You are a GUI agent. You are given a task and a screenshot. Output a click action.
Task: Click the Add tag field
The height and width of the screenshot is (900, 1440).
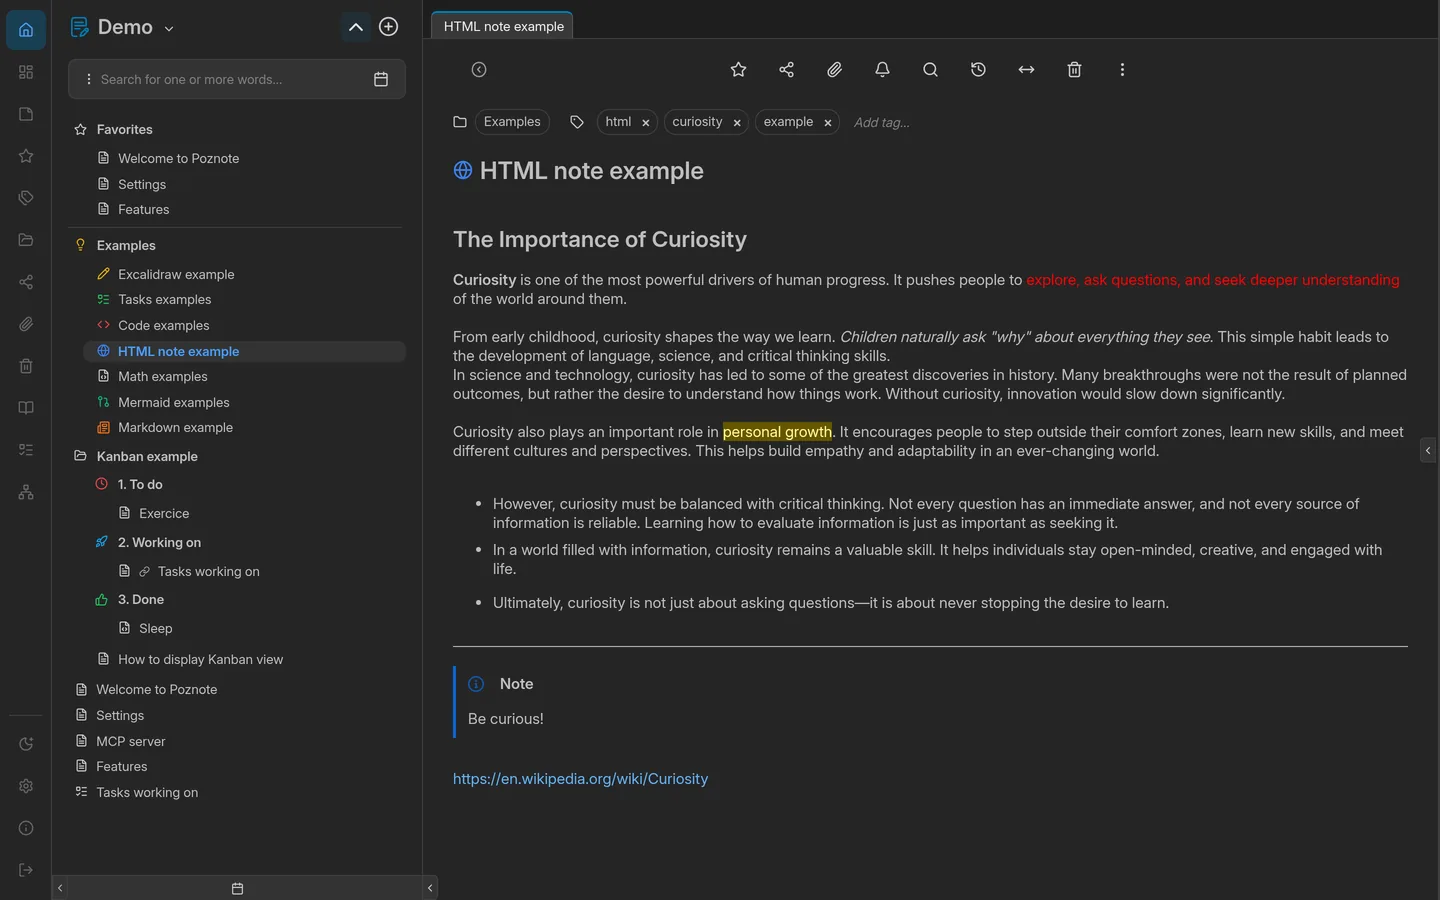(882, 123)
